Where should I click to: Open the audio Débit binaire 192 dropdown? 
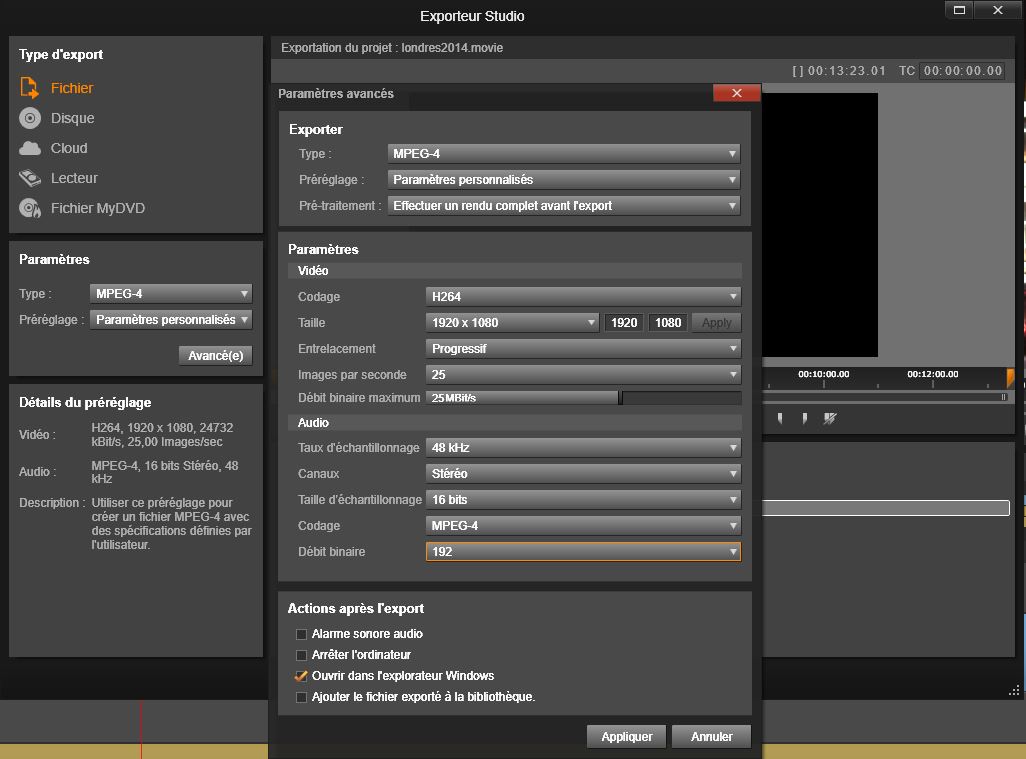(583, 552)
